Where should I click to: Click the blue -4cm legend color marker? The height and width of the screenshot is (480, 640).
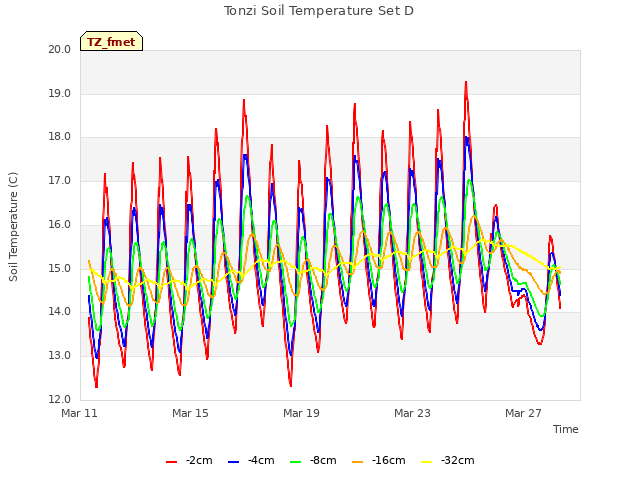pyautogui.click(x=233, y=462)
